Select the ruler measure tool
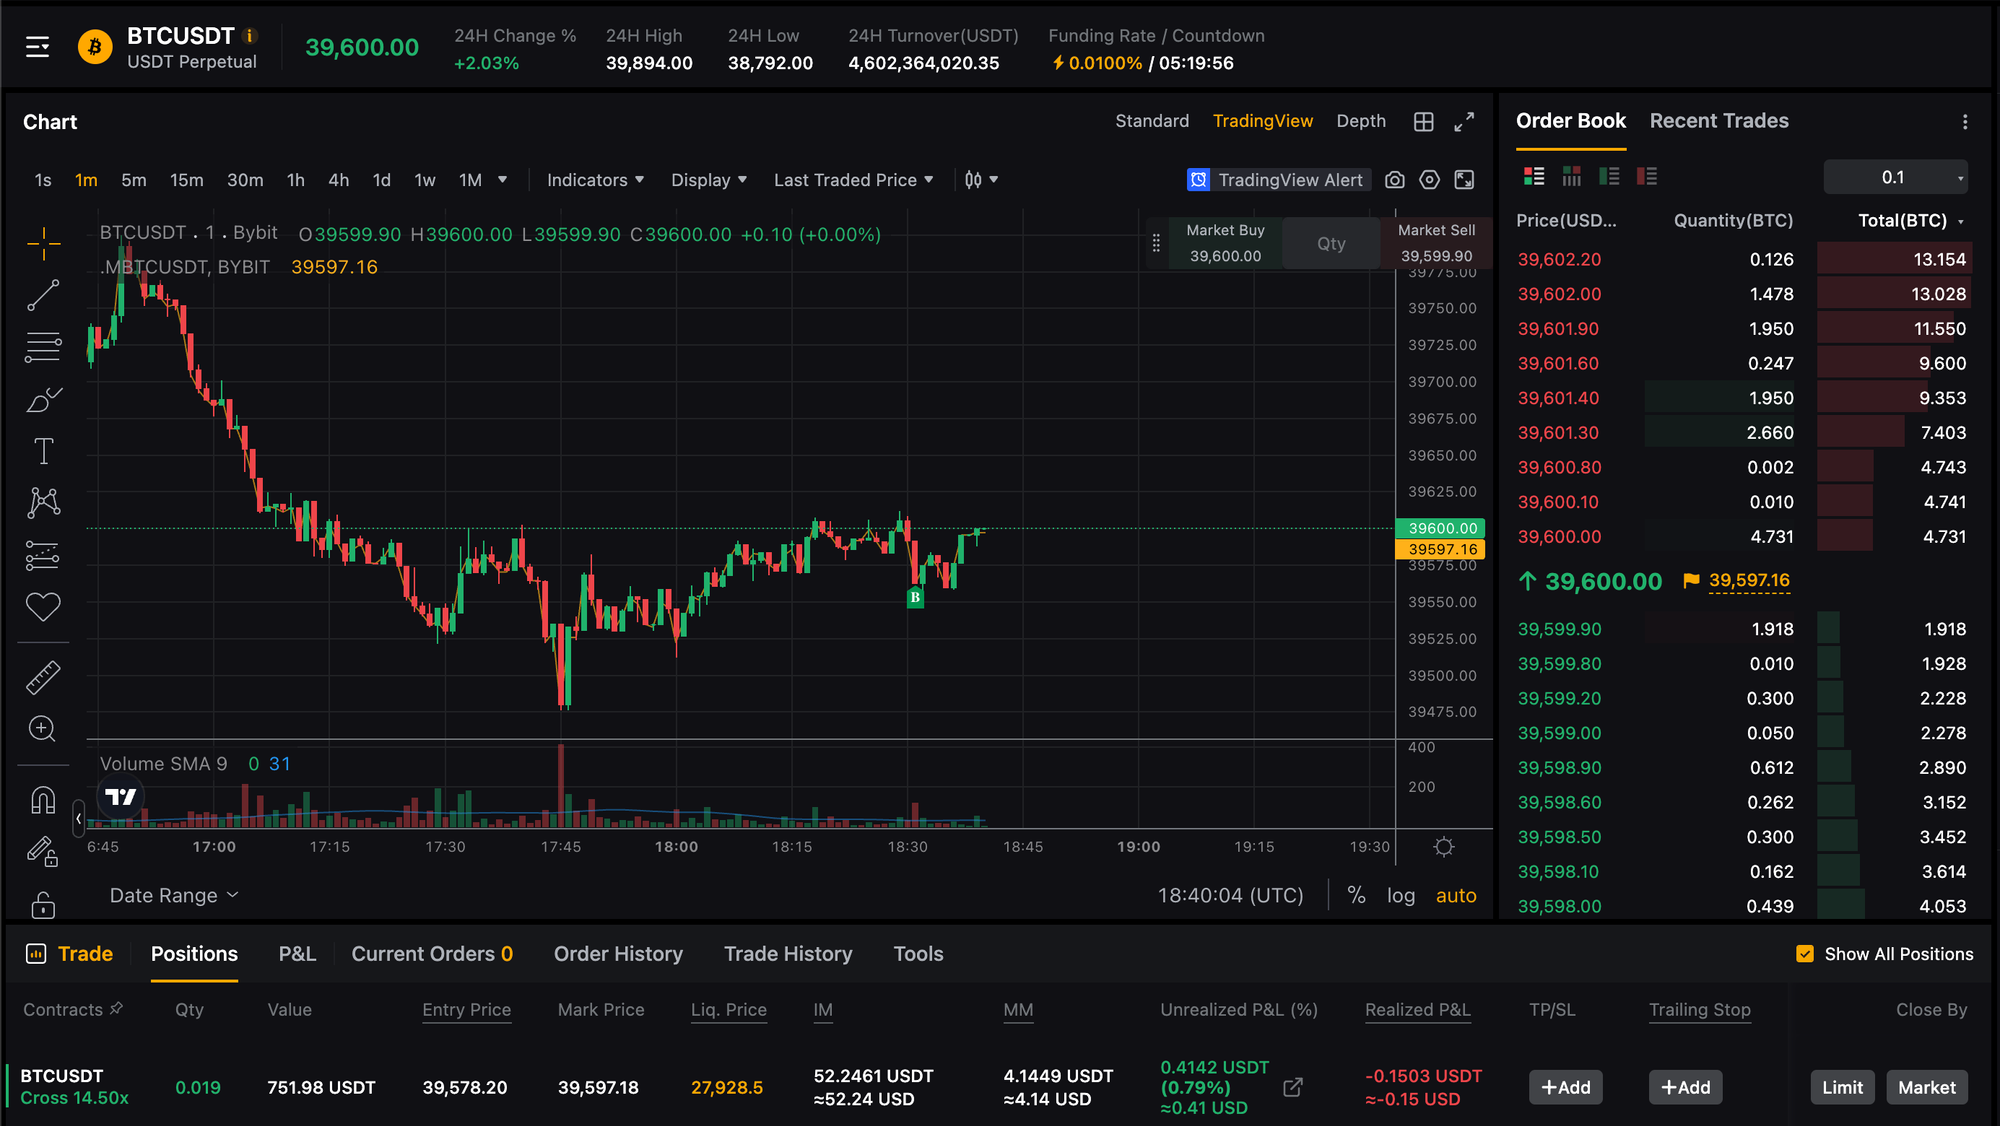The width and height of the screenshot is (2000, 1126). (x=43, y=677)
